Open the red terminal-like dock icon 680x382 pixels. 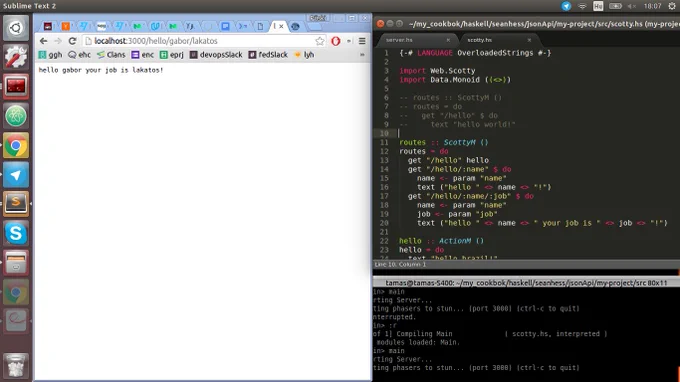16,86
